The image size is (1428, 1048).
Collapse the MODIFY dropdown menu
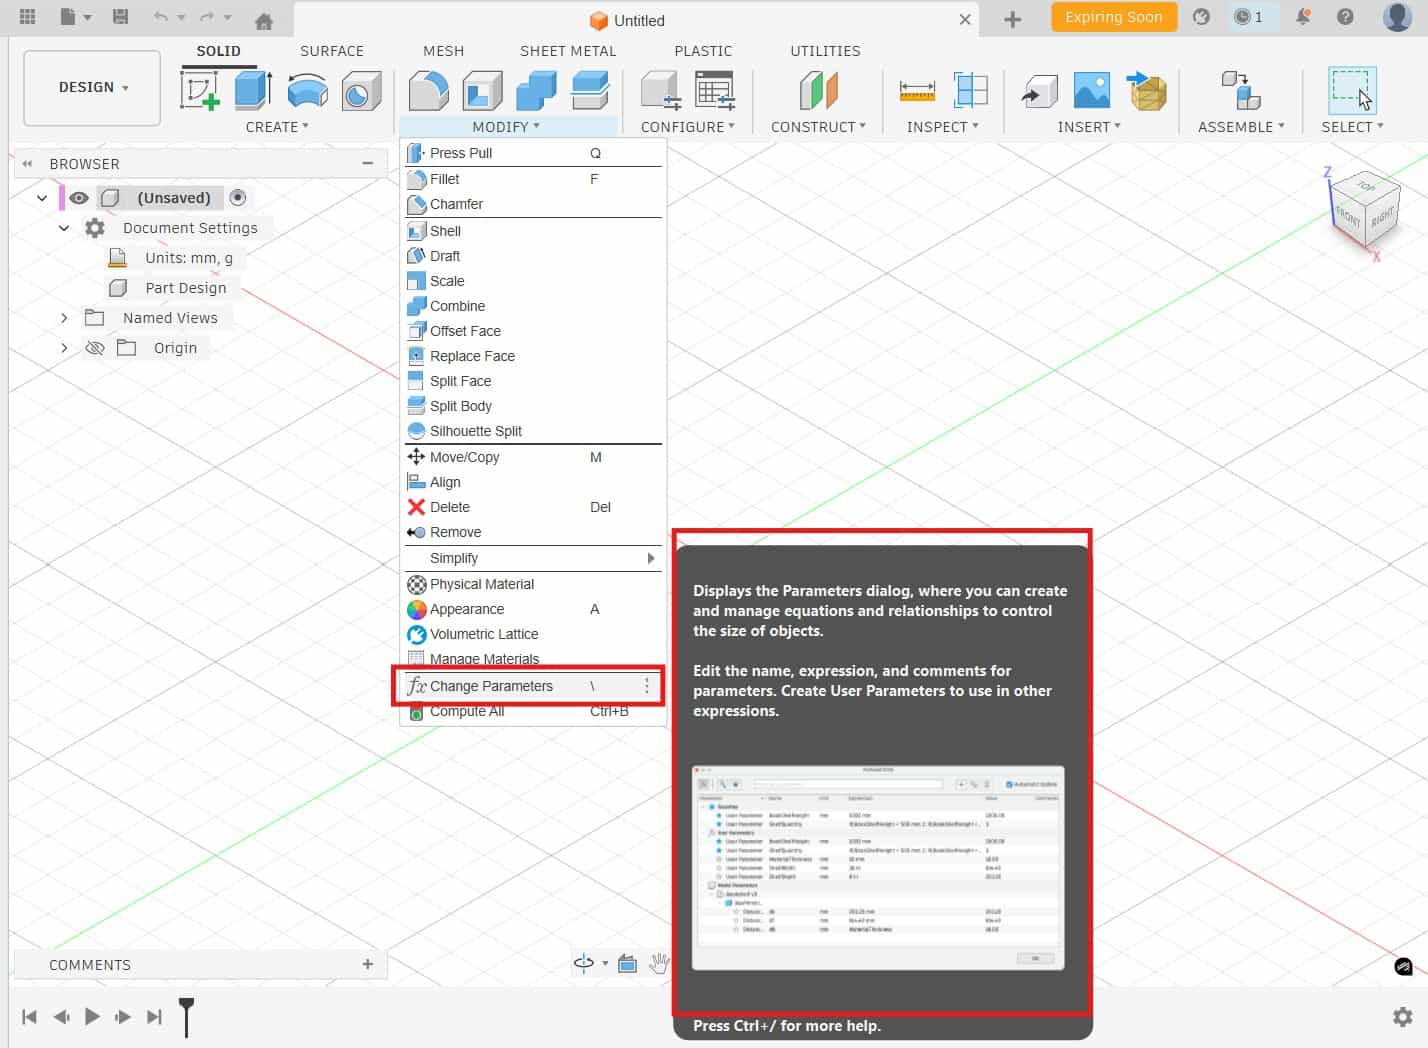(506, 127)
